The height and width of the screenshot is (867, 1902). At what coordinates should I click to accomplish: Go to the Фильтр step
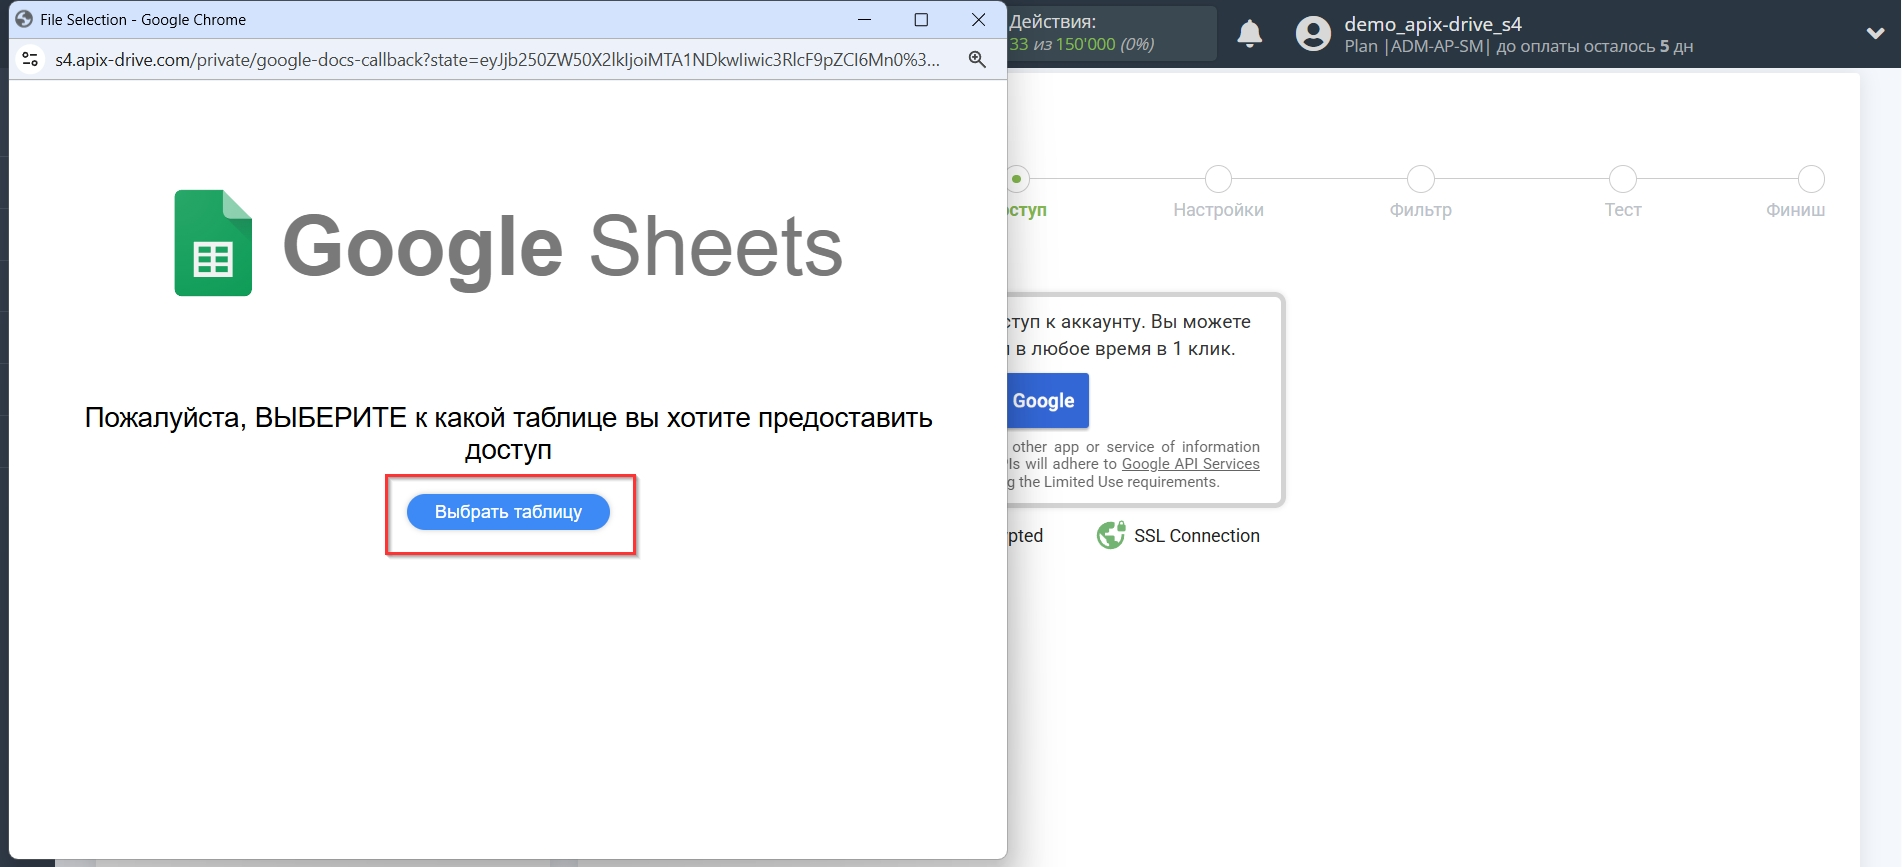[1420, 179]
